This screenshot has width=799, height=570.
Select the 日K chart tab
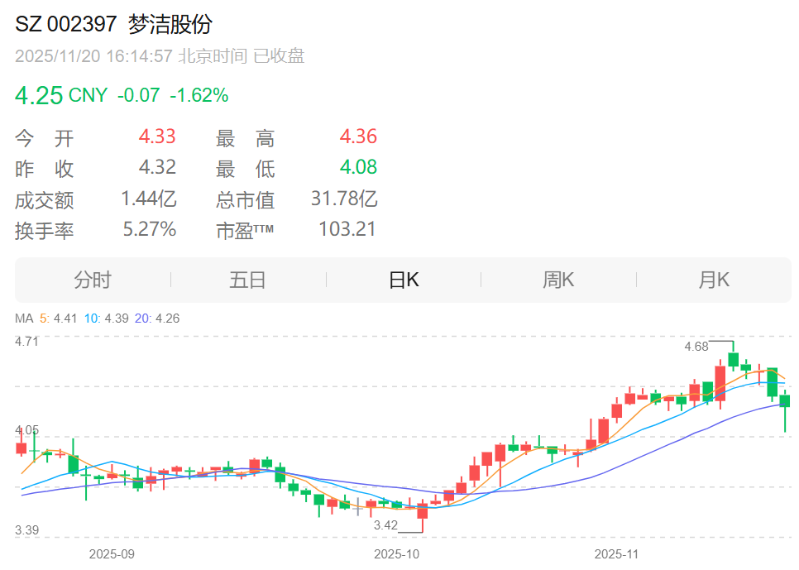(404, 280)
